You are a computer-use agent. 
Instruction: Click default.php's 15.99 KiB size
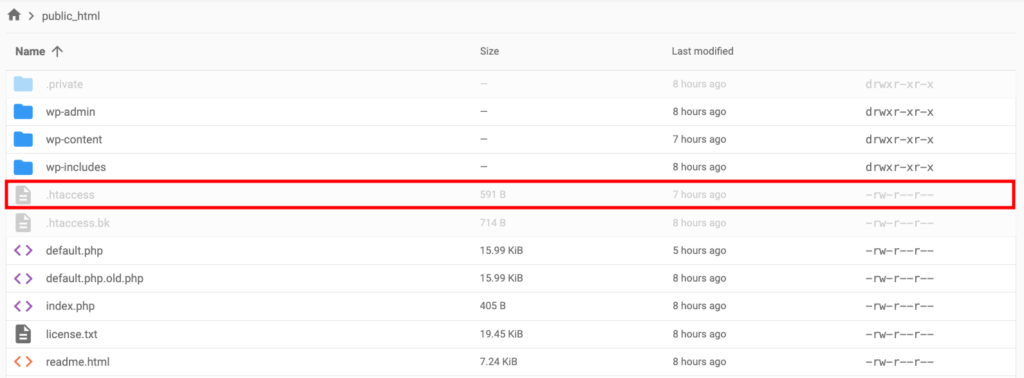coord(501,251)
